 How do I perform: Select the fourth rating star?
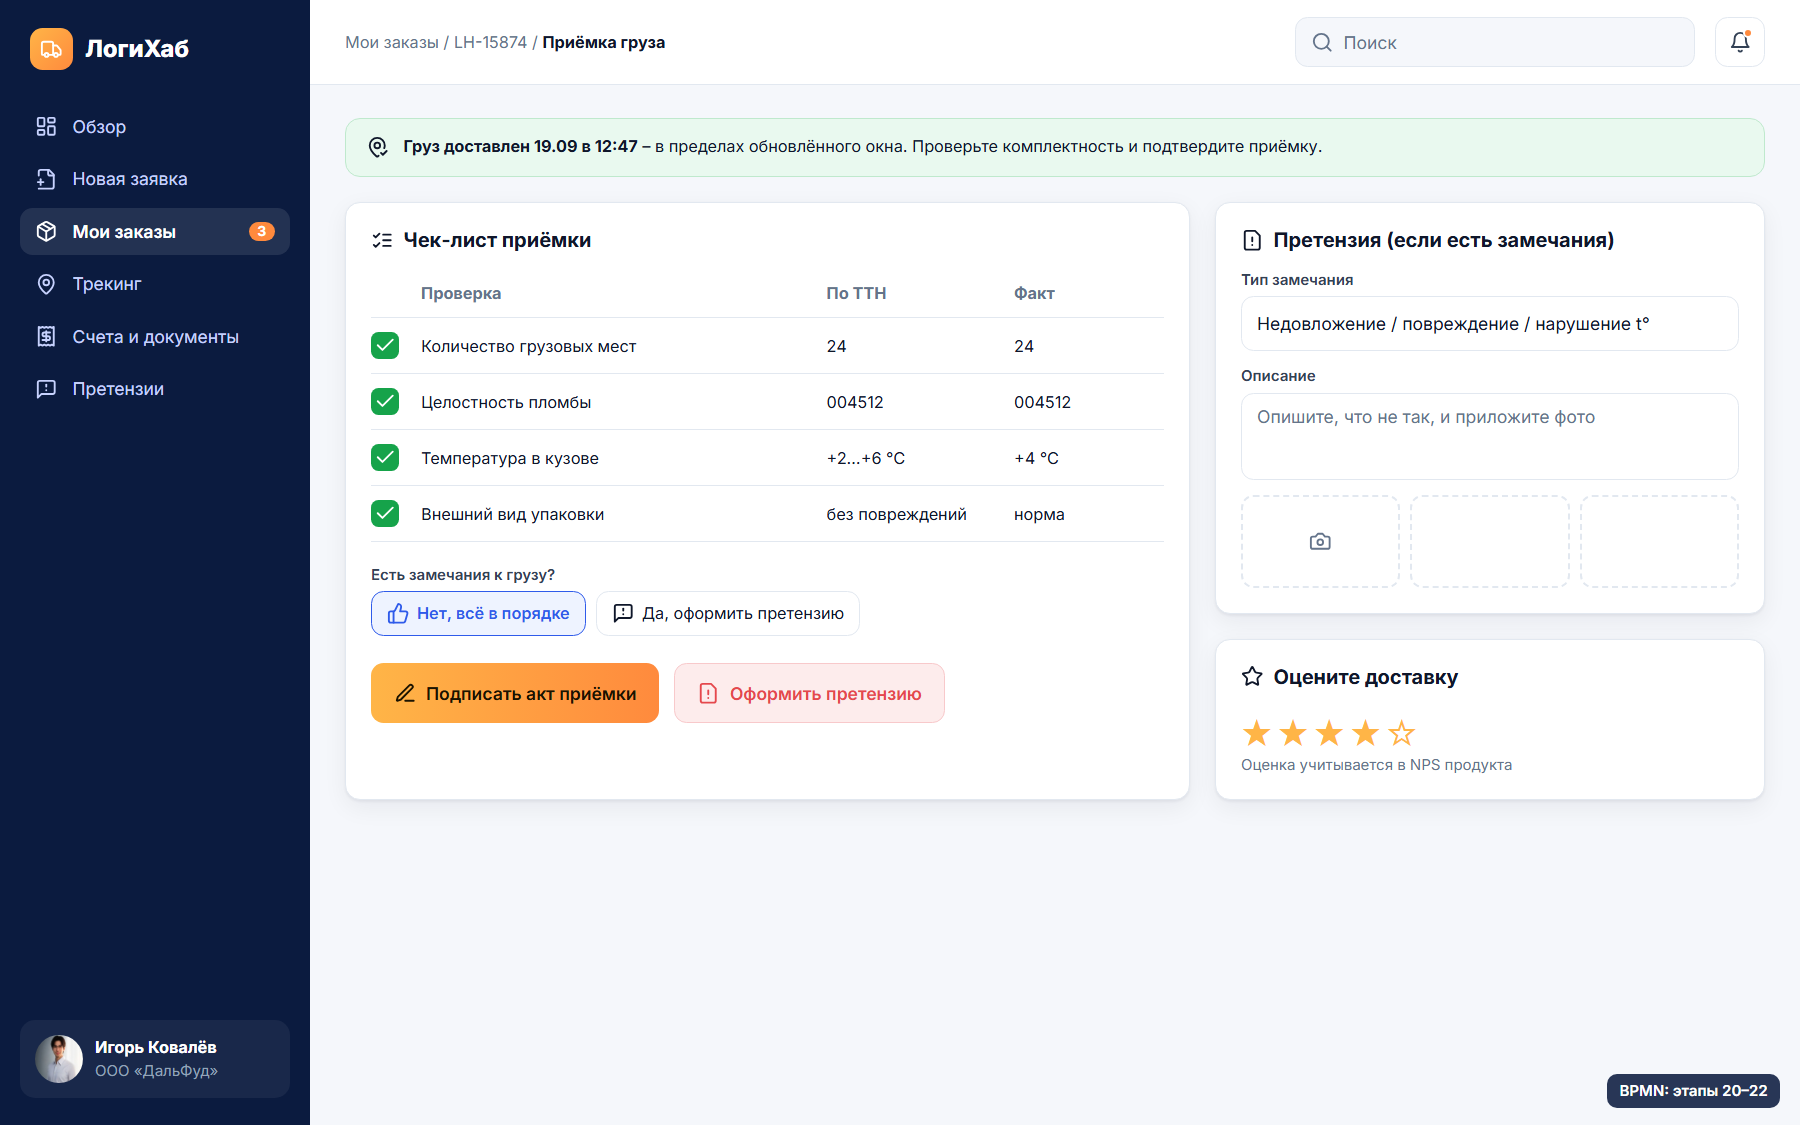pos(1365,733)
